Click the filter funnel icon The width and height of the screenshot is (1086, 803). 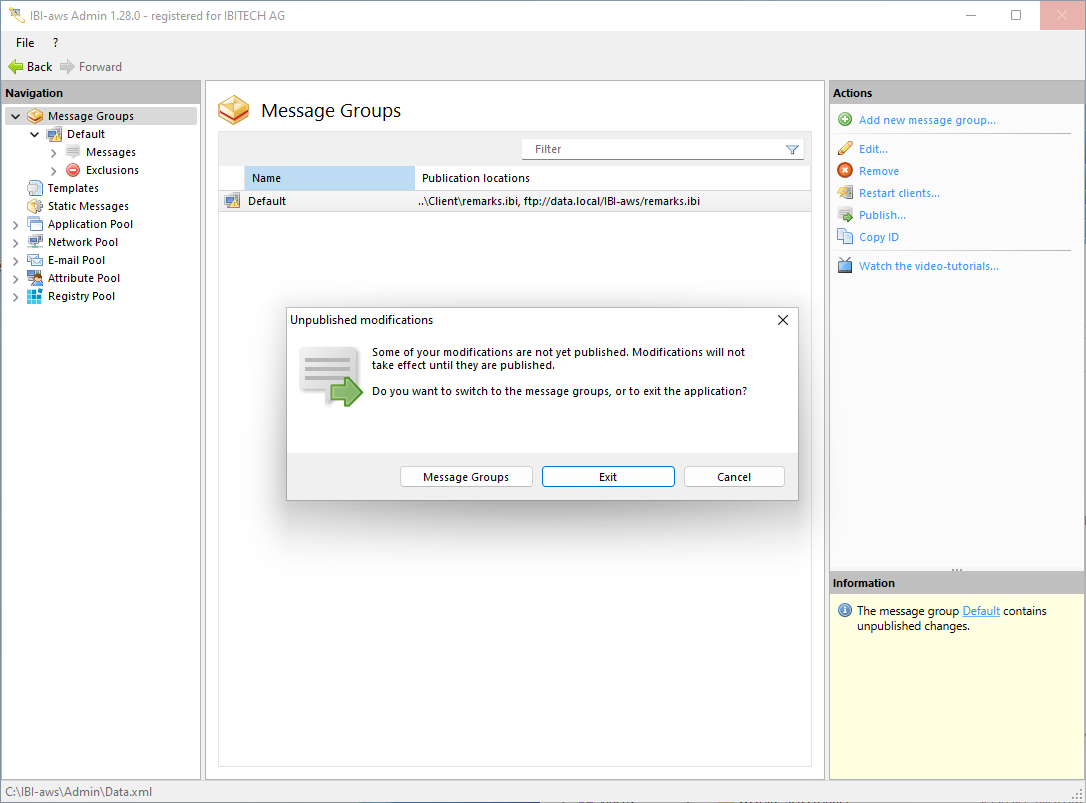point(792,150)
